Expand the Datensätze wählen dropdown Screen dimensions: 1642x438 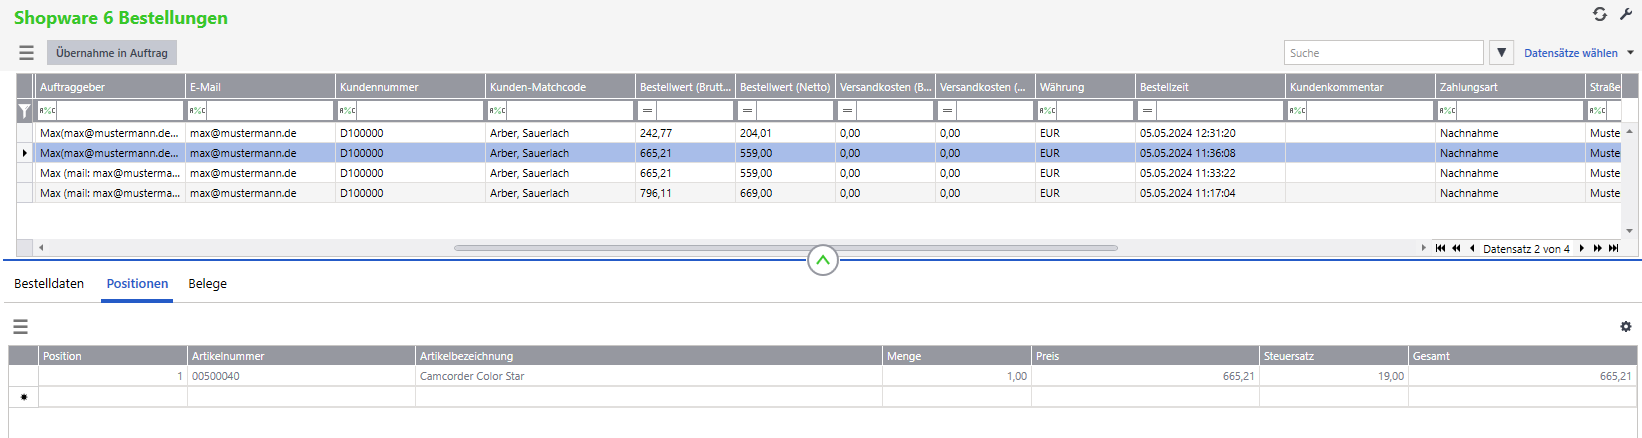[1630, 53]
